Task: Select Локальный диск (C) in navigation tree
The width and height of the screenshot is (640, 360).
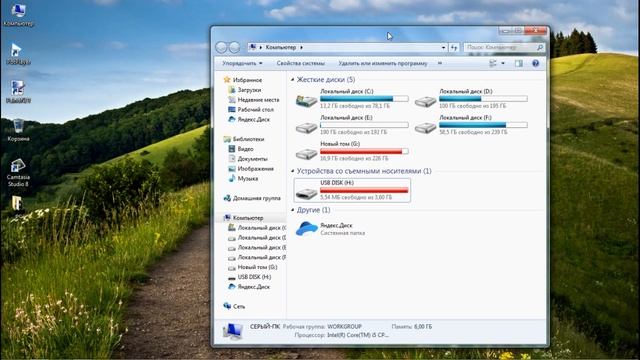Action: [x=261, y=228]
